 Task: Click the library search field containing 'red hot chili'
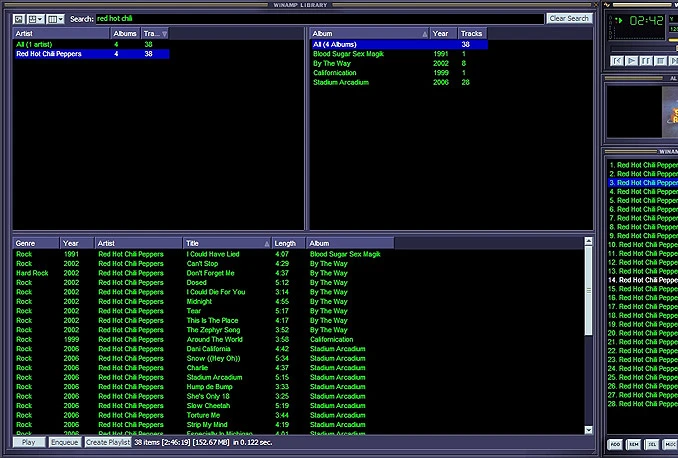point(320,19)
